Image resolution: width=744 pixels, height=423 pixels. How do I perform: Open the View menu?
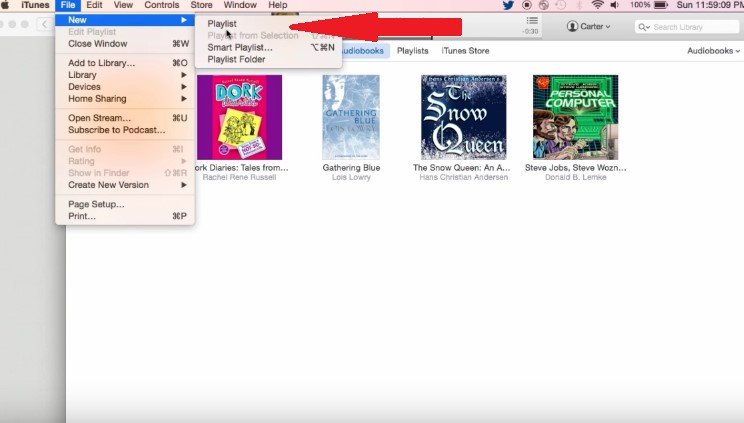tap(123, 5)
